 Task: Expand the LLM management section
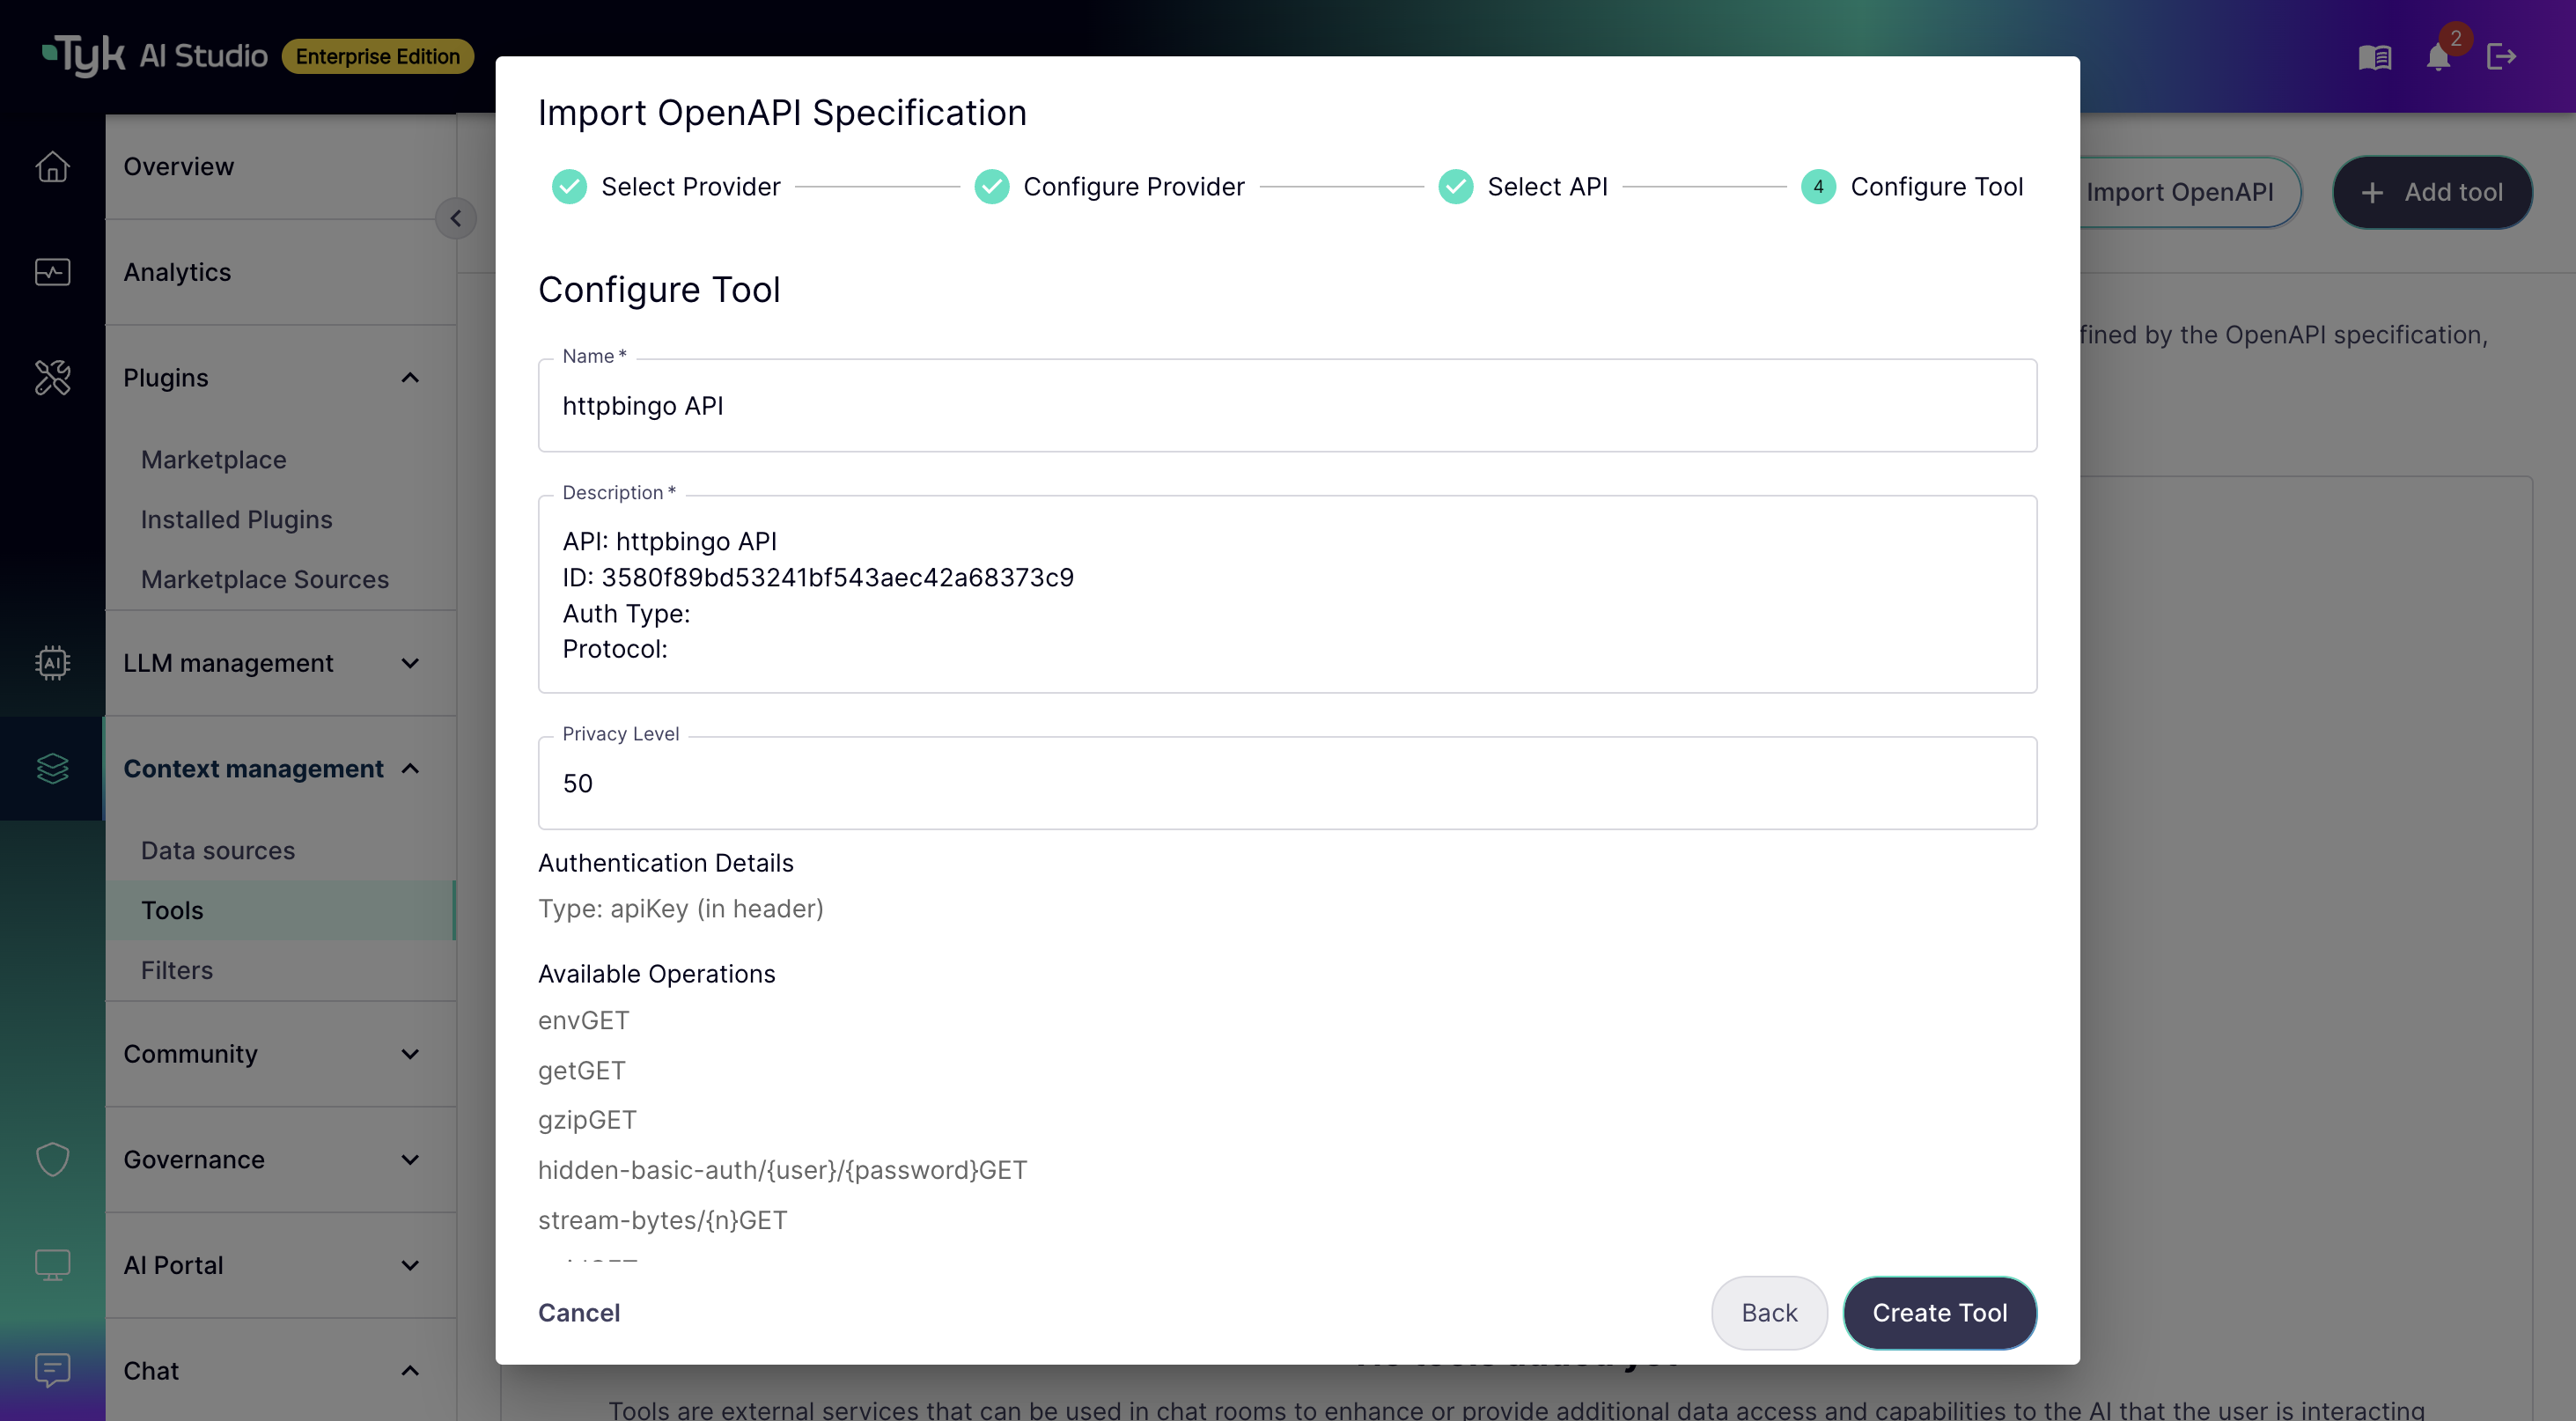(x=410, y=663)
